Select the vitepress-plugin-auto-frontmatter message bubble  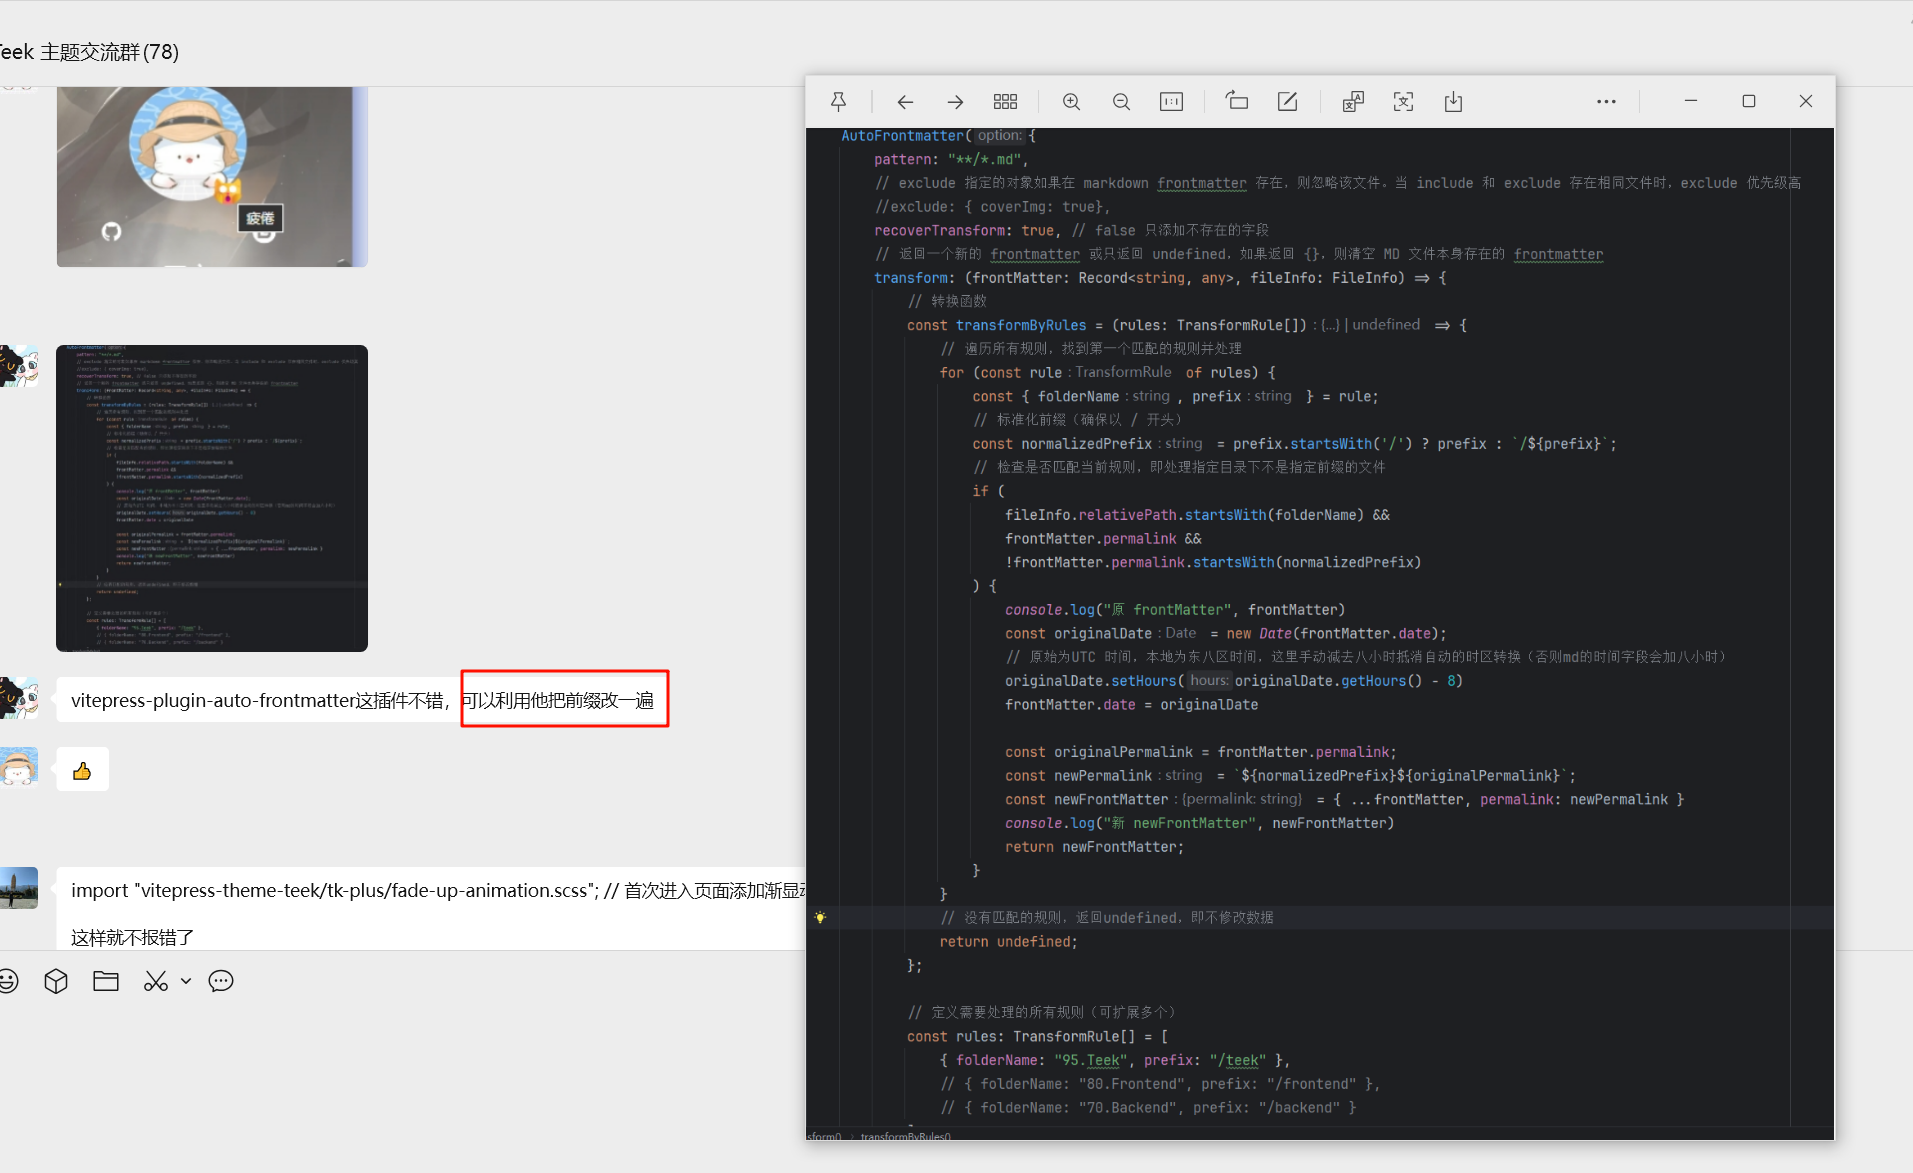coord(363,700)
